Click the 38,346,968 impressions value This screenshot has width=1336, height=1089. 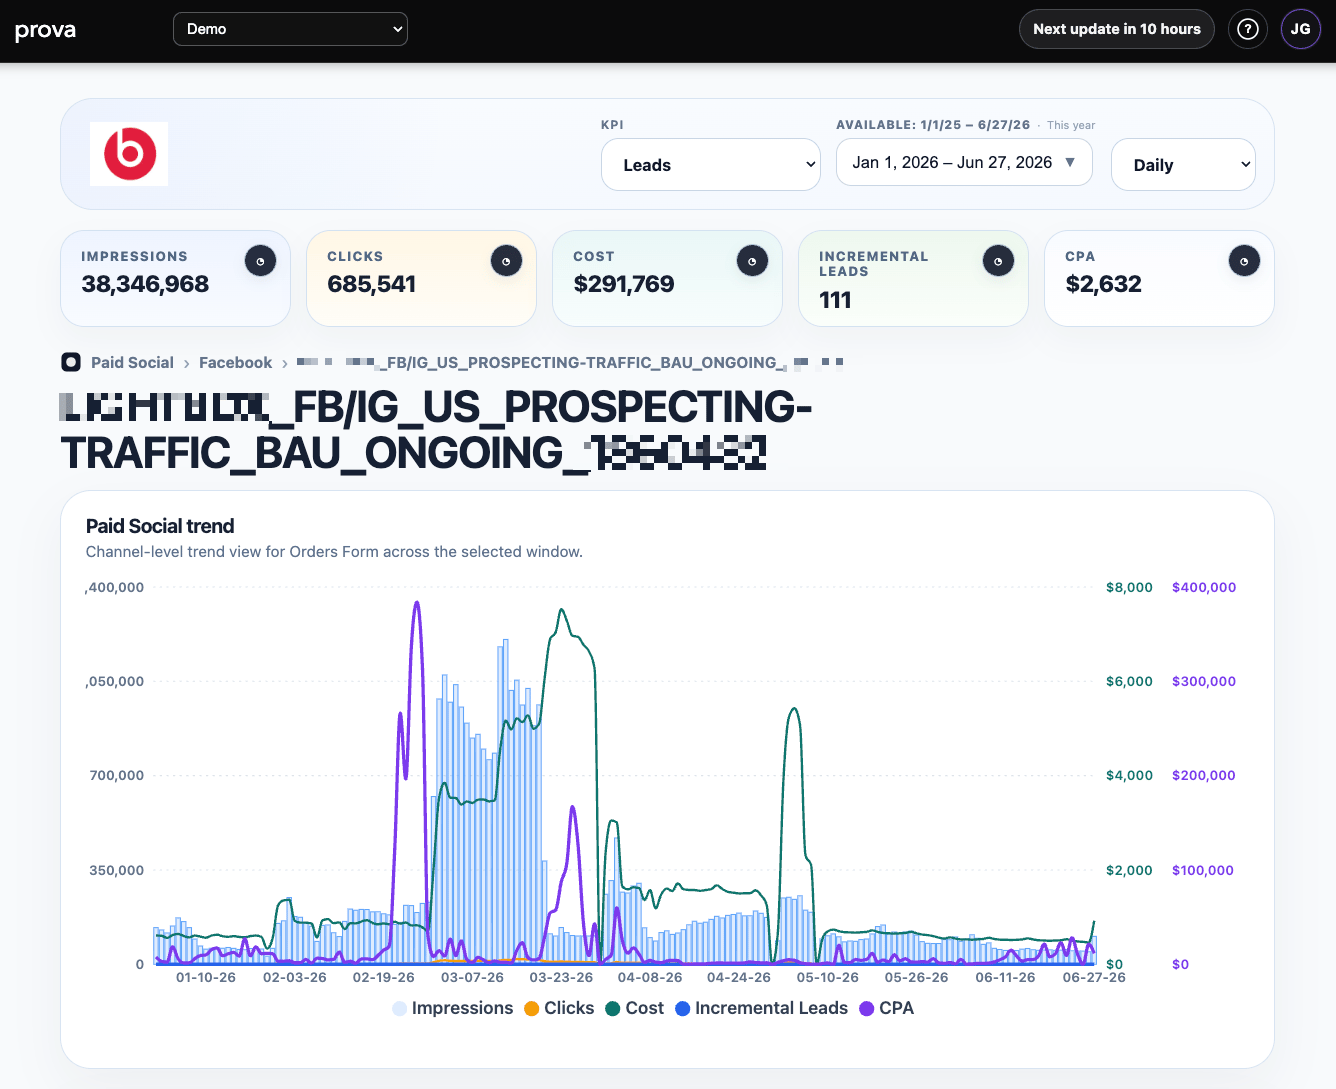pos(145,284)
